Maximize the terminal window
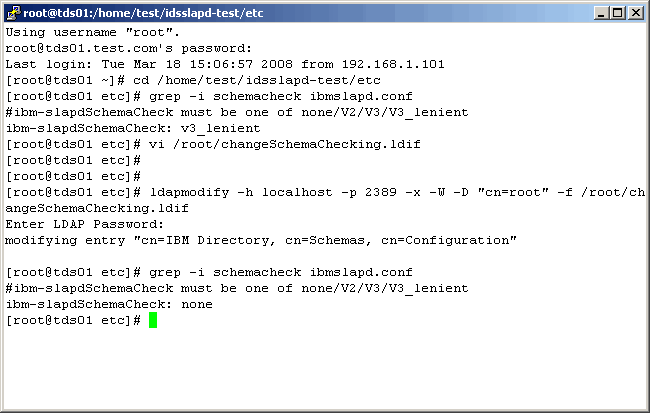650x413 pixels. (617, 12)
